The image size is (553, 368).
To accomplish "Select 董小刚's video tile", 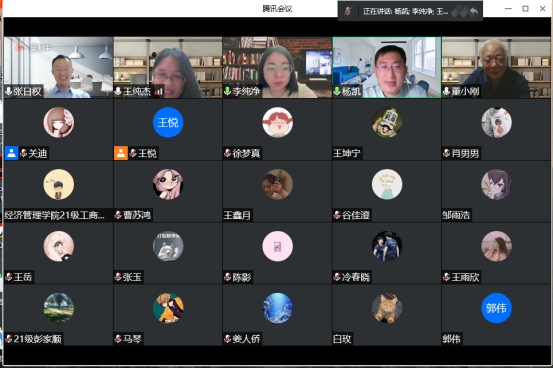I will coord(496,67).
